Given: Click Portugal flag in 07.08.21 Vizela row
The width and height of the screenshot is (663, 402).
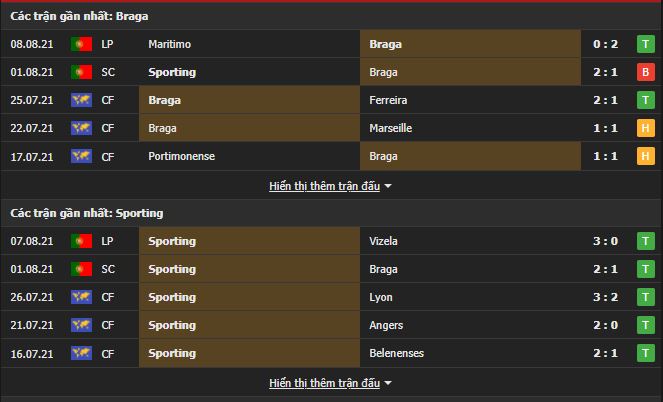Looking at the screenshot, I should pos(81,241).
